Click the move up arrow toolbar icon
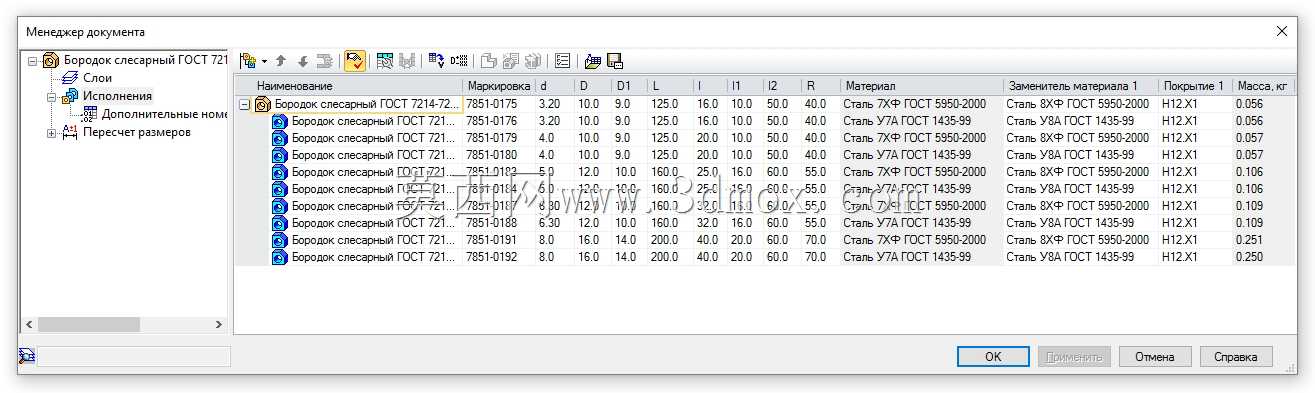 click(x=281, y=61)
